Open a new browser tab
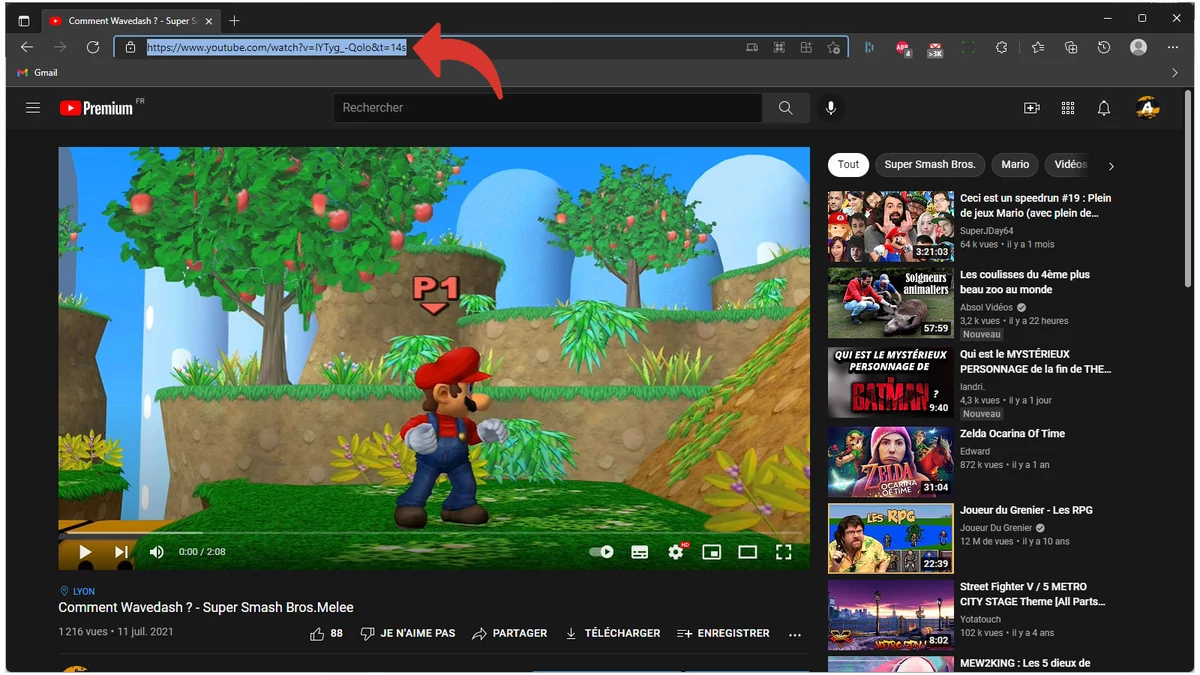The image size is (1200, 675). [x=234, y=21]
